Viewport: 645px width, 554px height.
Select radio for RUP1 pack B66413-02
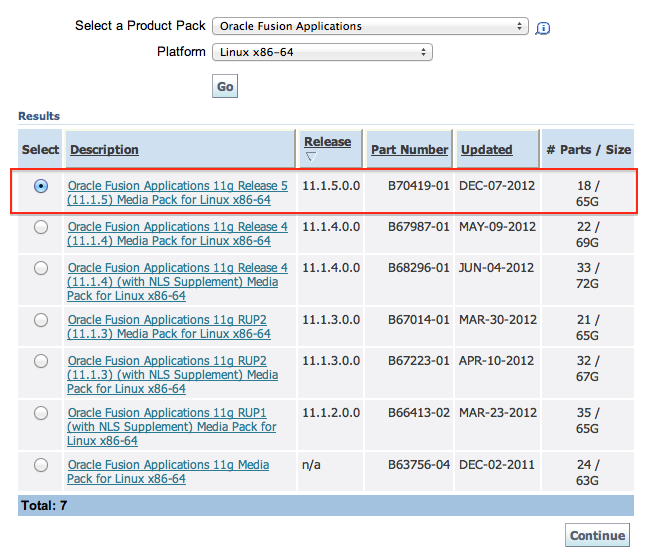click(41, 413)
